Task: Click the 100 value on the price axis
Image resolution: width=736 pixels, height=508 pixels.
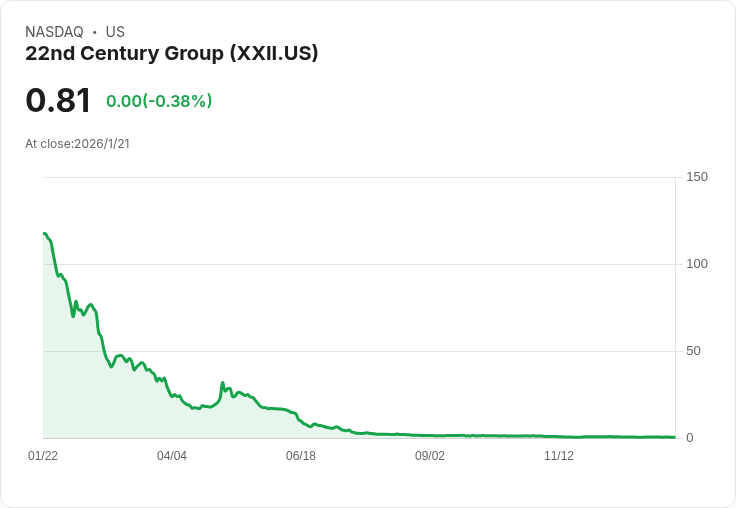Action: 697,264
